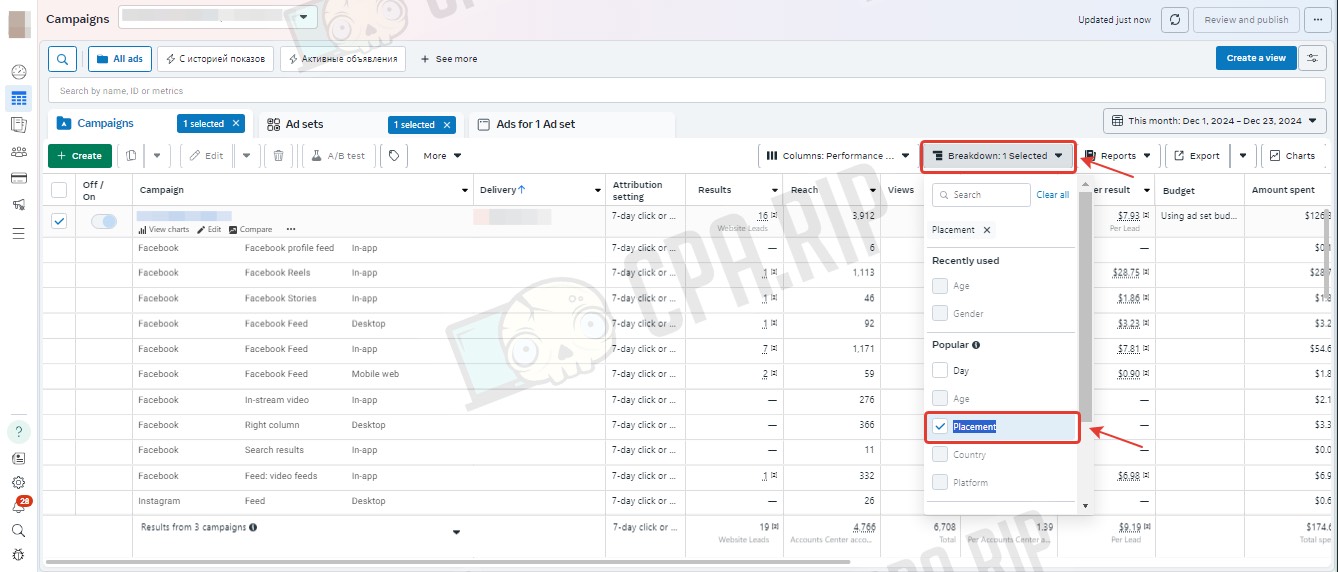1338x572 pixels.
Task: Open the Campaign column header dropdown arrow
Action: tap(463, 190)
